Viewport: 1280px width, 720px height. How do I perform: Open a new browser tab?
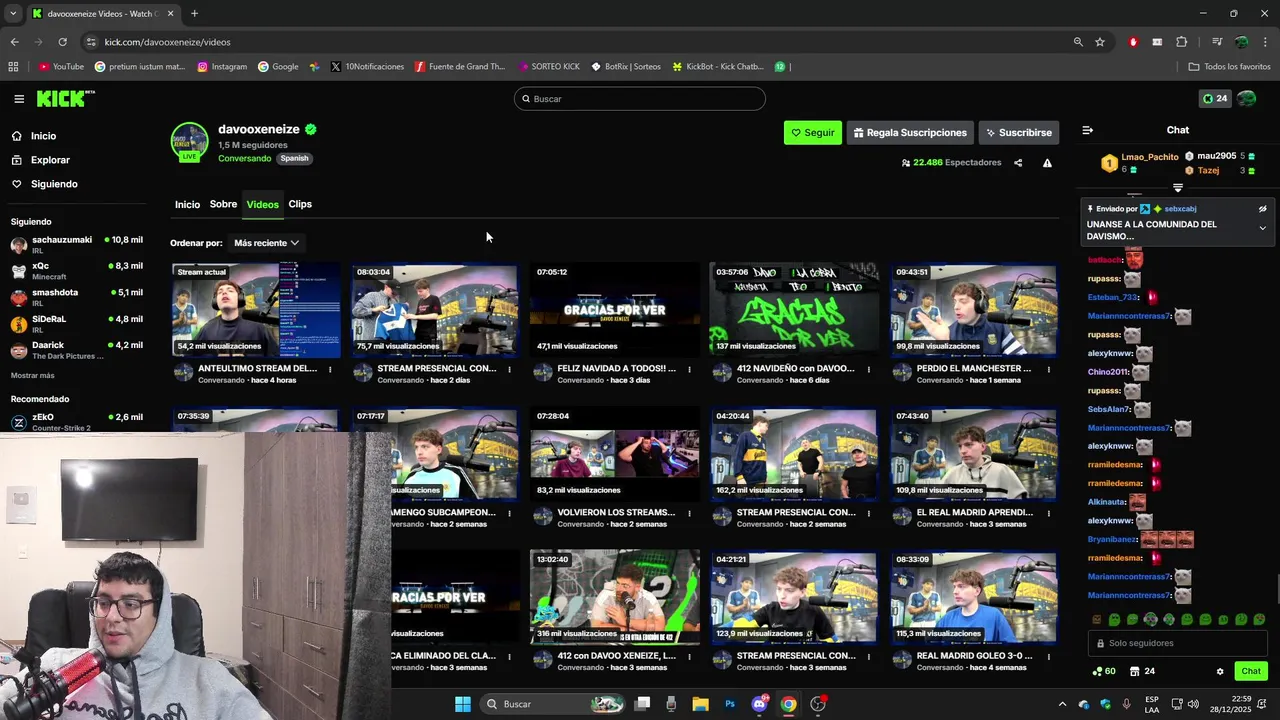194,14
